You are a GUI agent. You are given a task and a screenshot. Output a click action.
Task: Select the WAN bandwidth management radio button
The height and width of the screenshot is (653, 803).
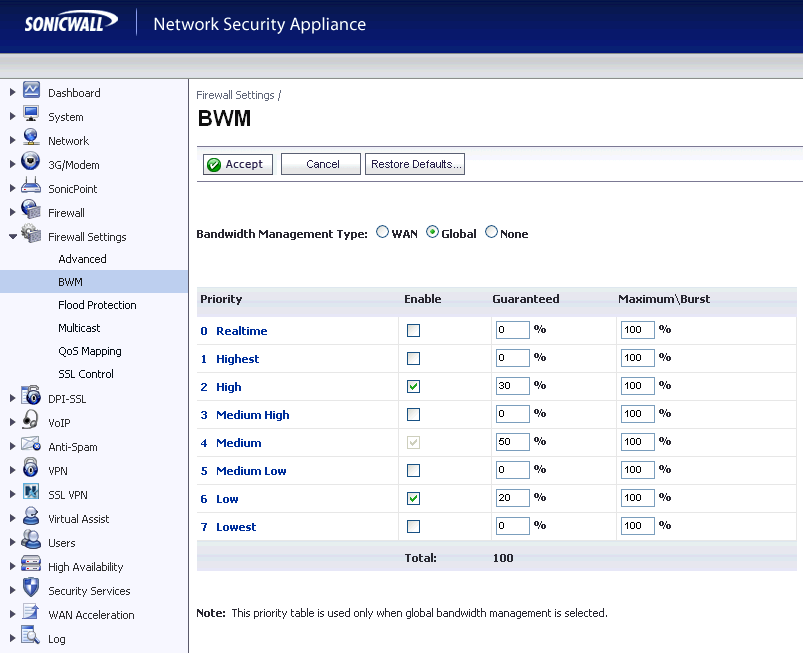382,233
